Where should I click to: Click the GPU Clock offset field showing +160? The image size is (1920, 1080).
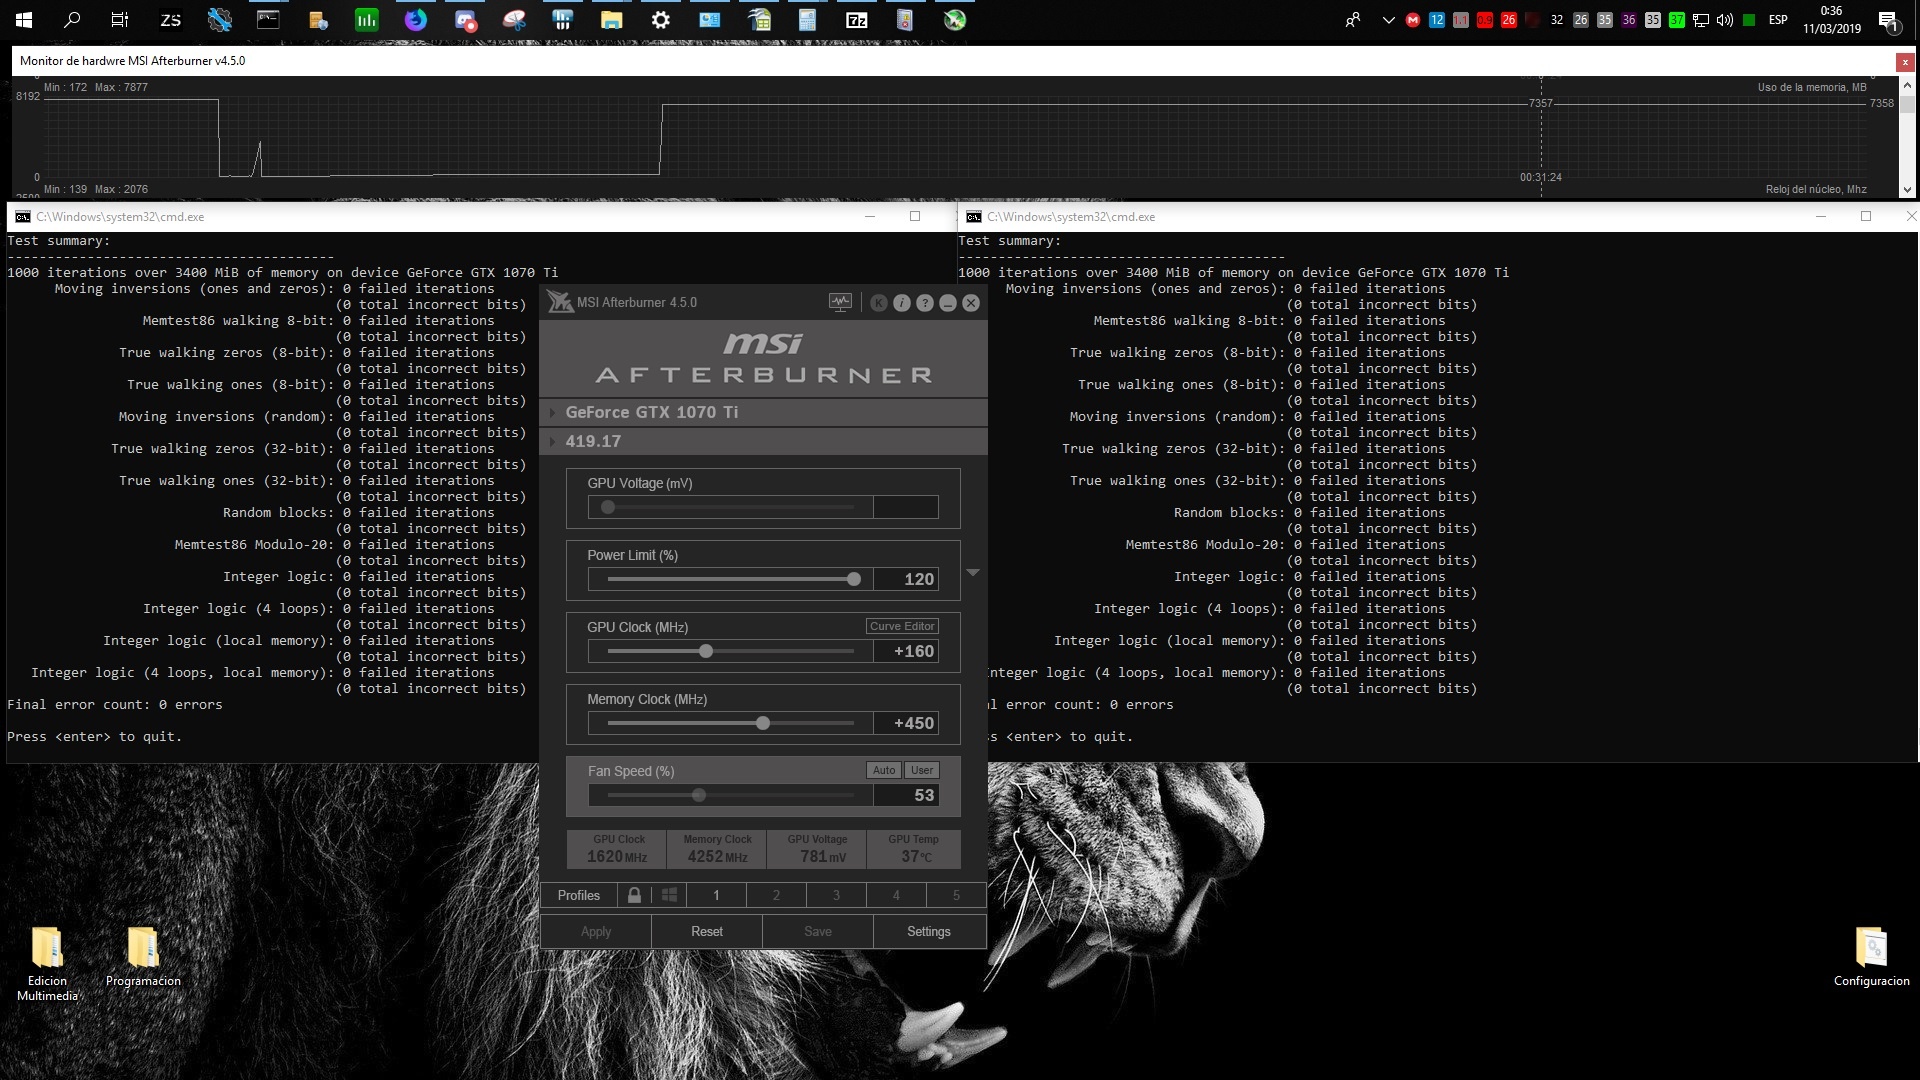click(x=906, y=651)
